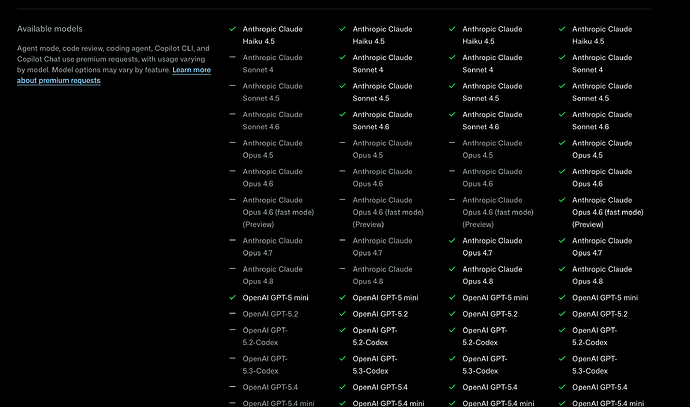
Task: Click the dash icon beside Claude Sonnet 4.5
Action: click(232, 86)
